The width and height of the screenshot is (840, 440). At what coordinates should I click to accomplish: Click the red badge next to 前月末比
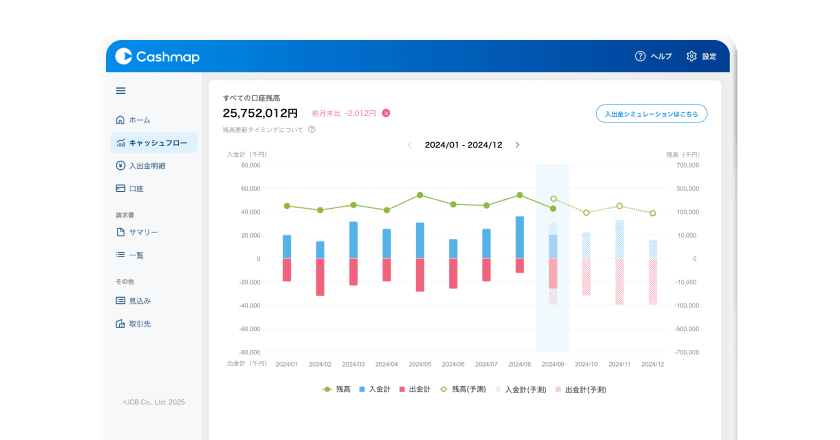(x=386, y=113)
